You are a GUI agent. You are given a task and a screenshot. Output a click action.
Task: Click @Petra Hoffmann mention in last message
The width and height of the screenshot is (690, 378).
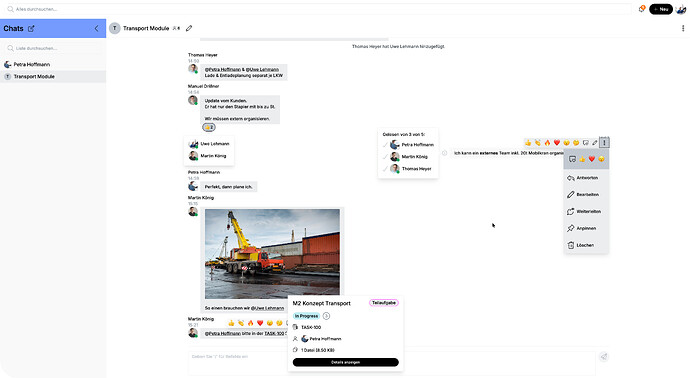pyautogui.click(x=223, y=334)
